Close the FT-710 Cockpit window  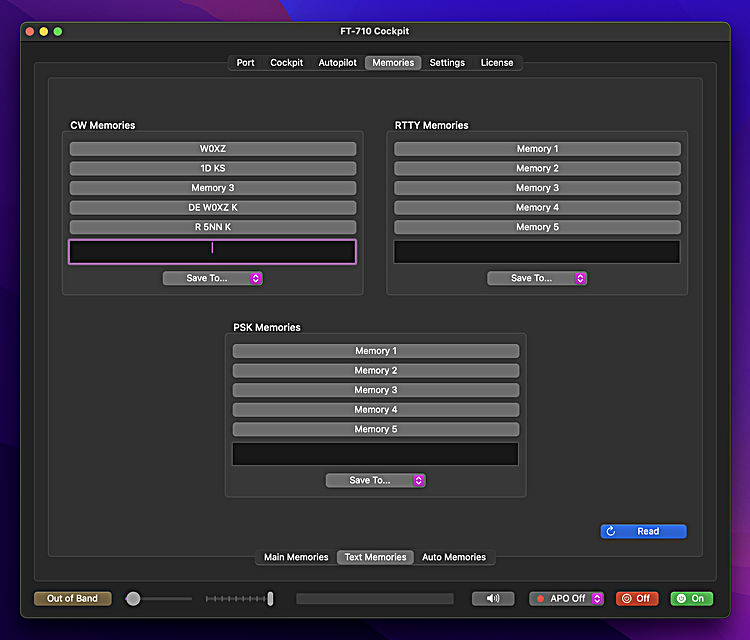coord(30,32)
